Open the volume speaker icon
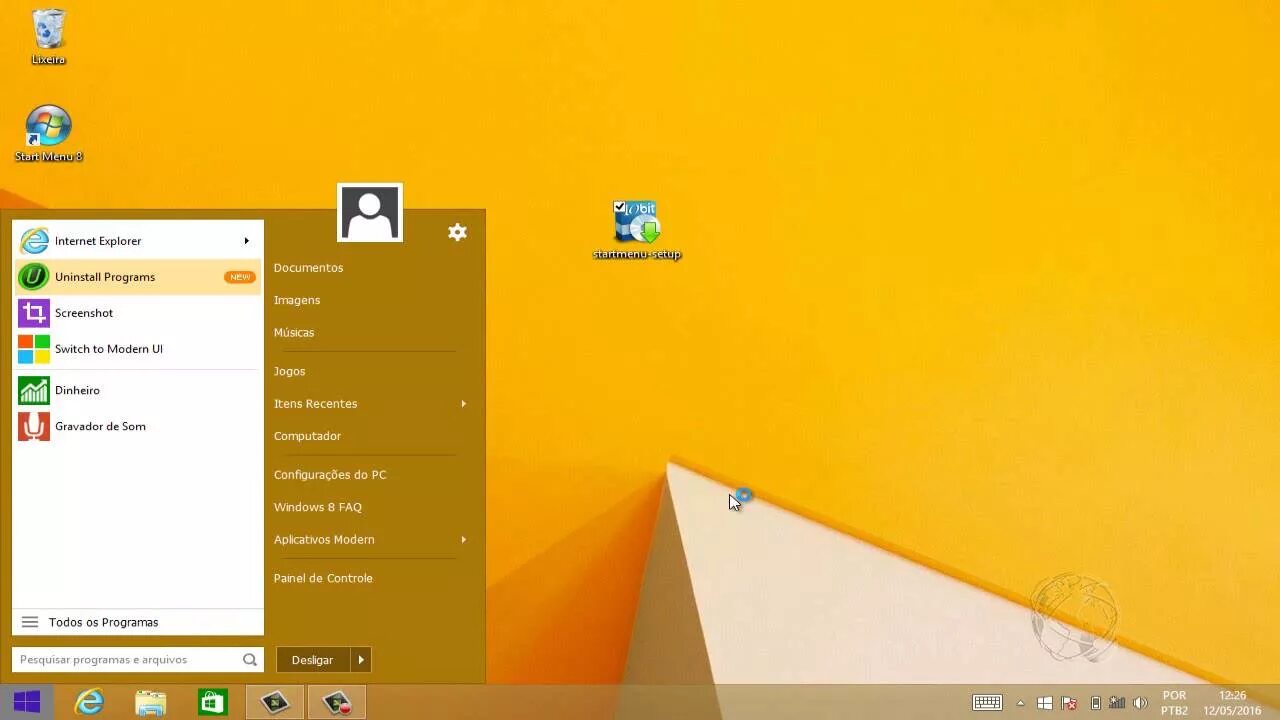 pyautogui.click(x=1140, y=703)
